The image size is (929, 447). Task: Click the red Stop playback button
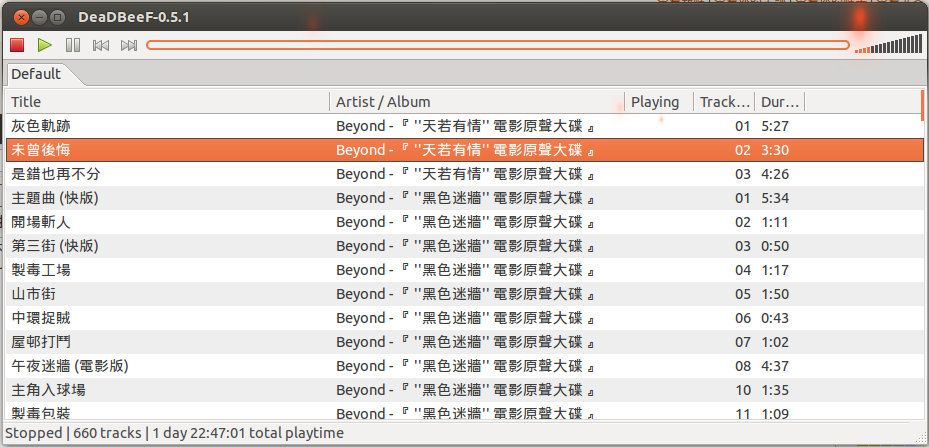(x=17, y=45)
